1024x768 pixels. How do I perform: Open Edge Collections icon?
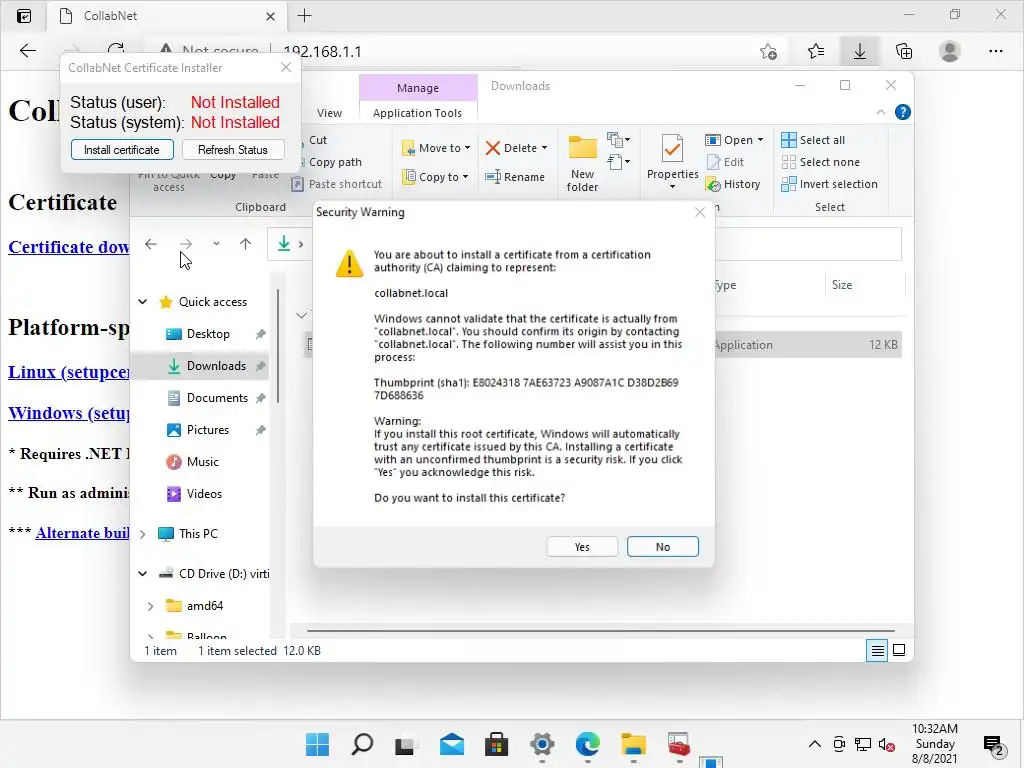pyautogui.click(x=904, y=51)
